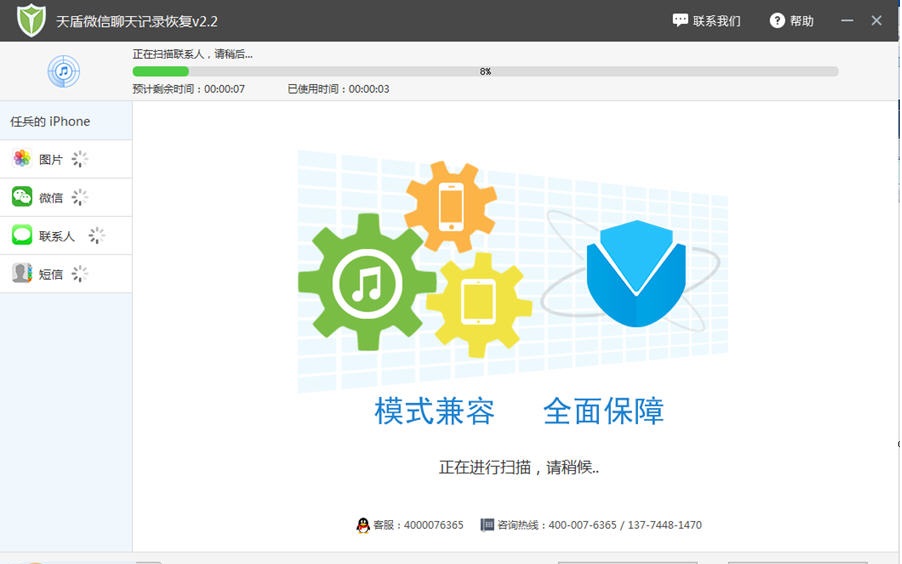Click the loading spinner beside 微信

click(x=79, y=197)
